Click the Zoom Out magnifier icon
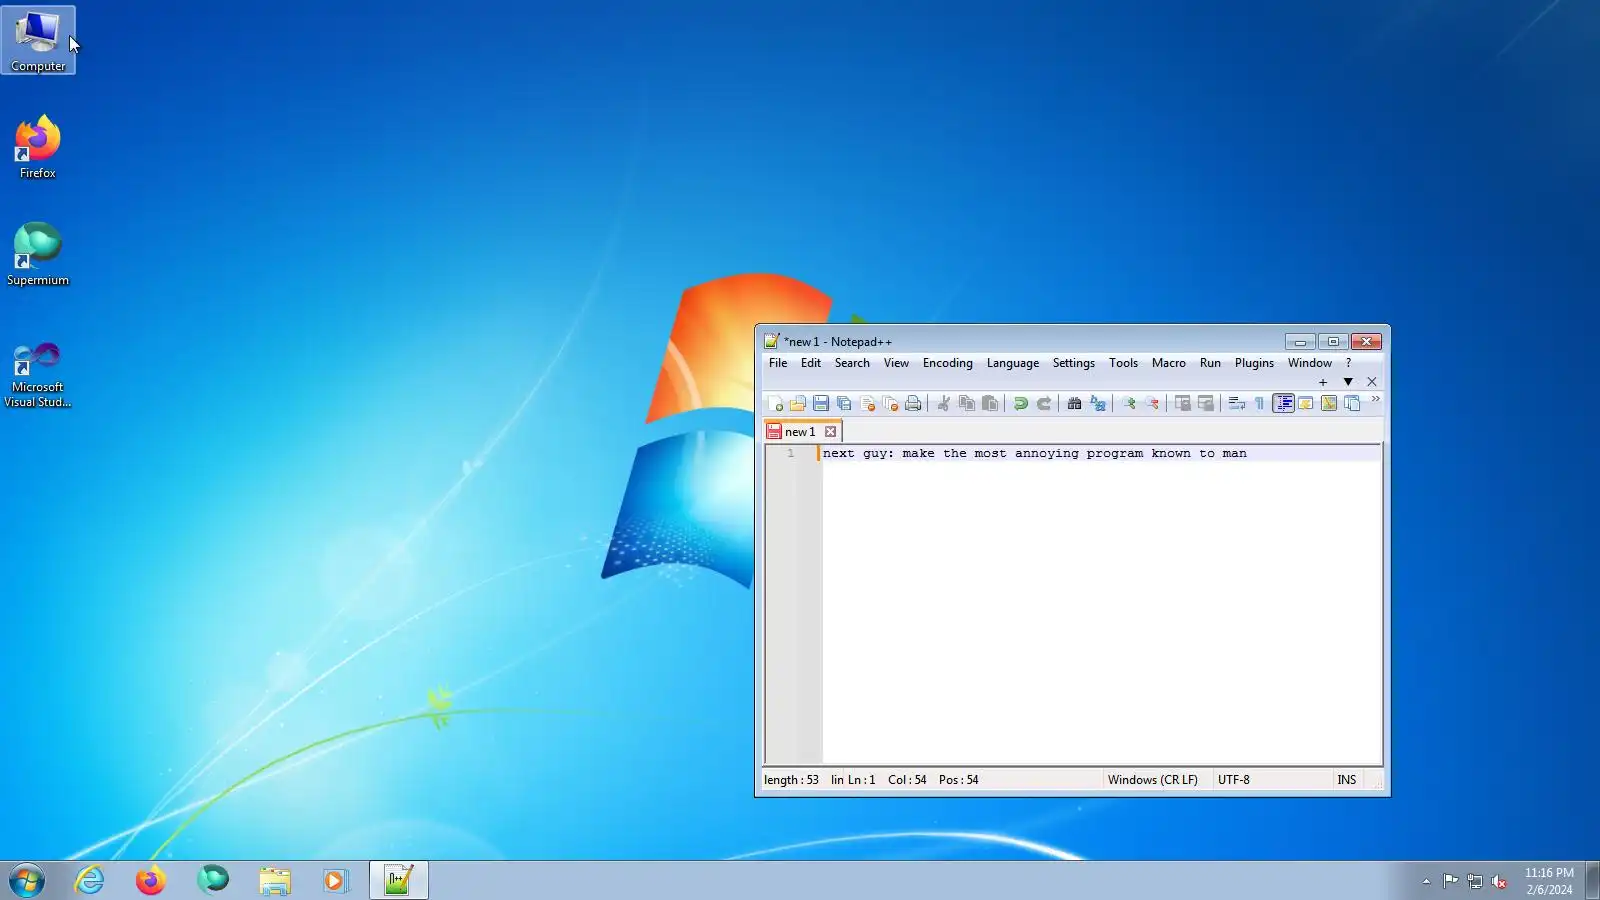The width and height of the screenshot is (1600, 900). 1151,404
